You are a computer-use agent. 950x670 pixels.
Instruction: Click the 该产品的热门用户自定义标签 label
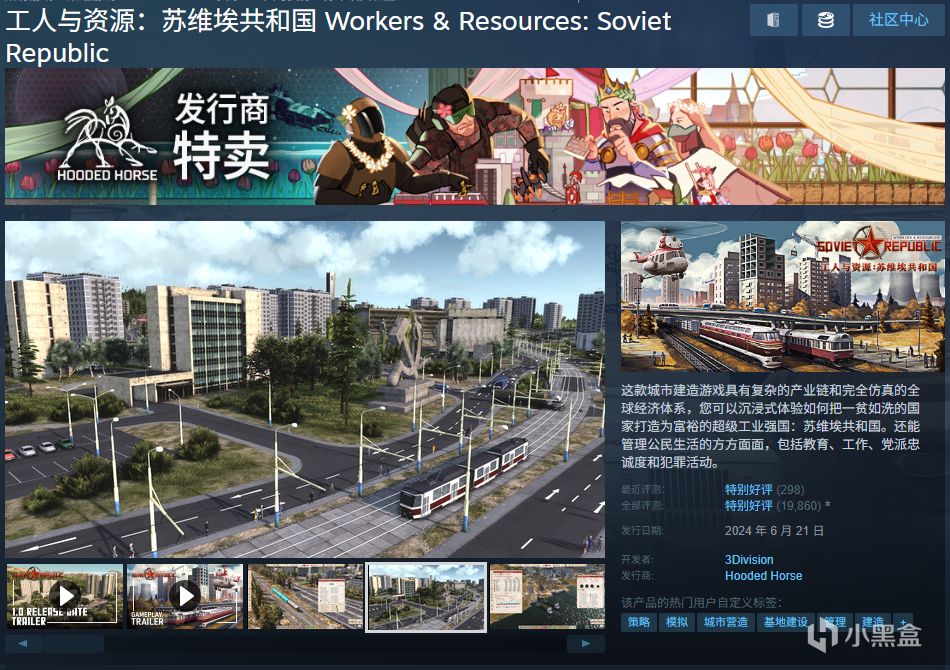[x=702, y=602]
